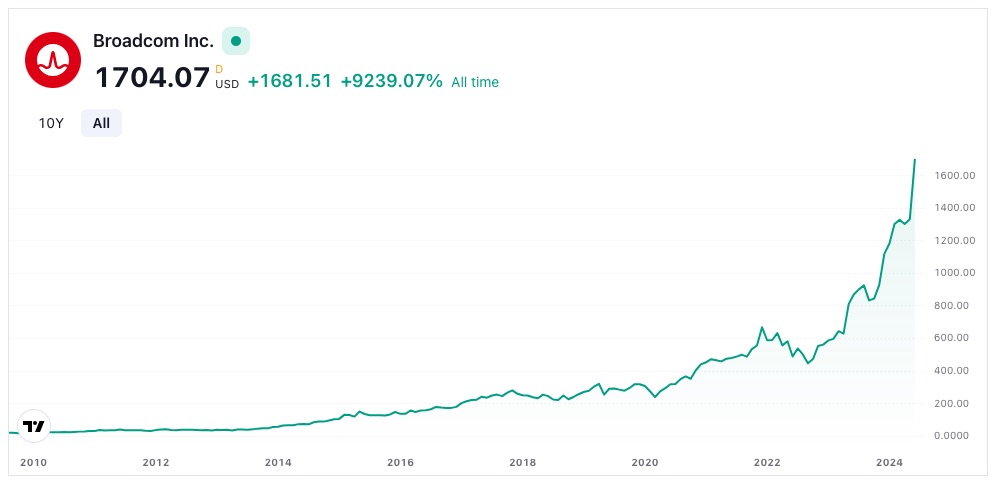
Task: Select 2018 on the time axis
Action: (522, 462)
